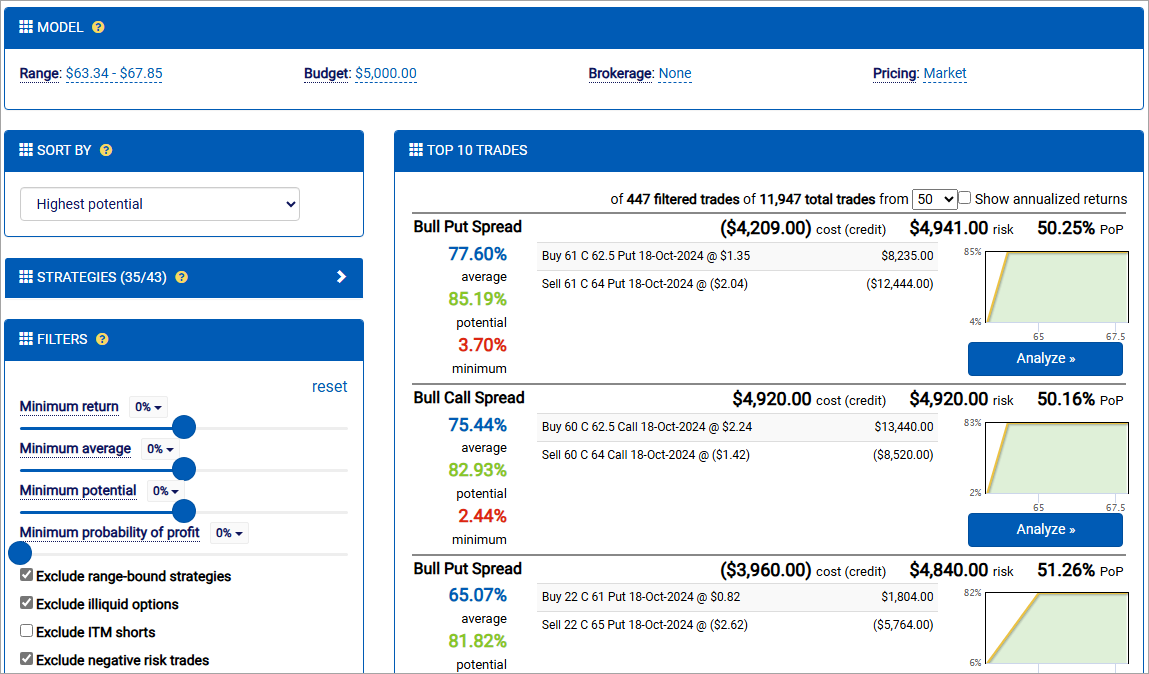Image resolution: width=1149 pixels, height=674 pixels.
Task: Click the Brokerage label
Action: tap(620, 73)
